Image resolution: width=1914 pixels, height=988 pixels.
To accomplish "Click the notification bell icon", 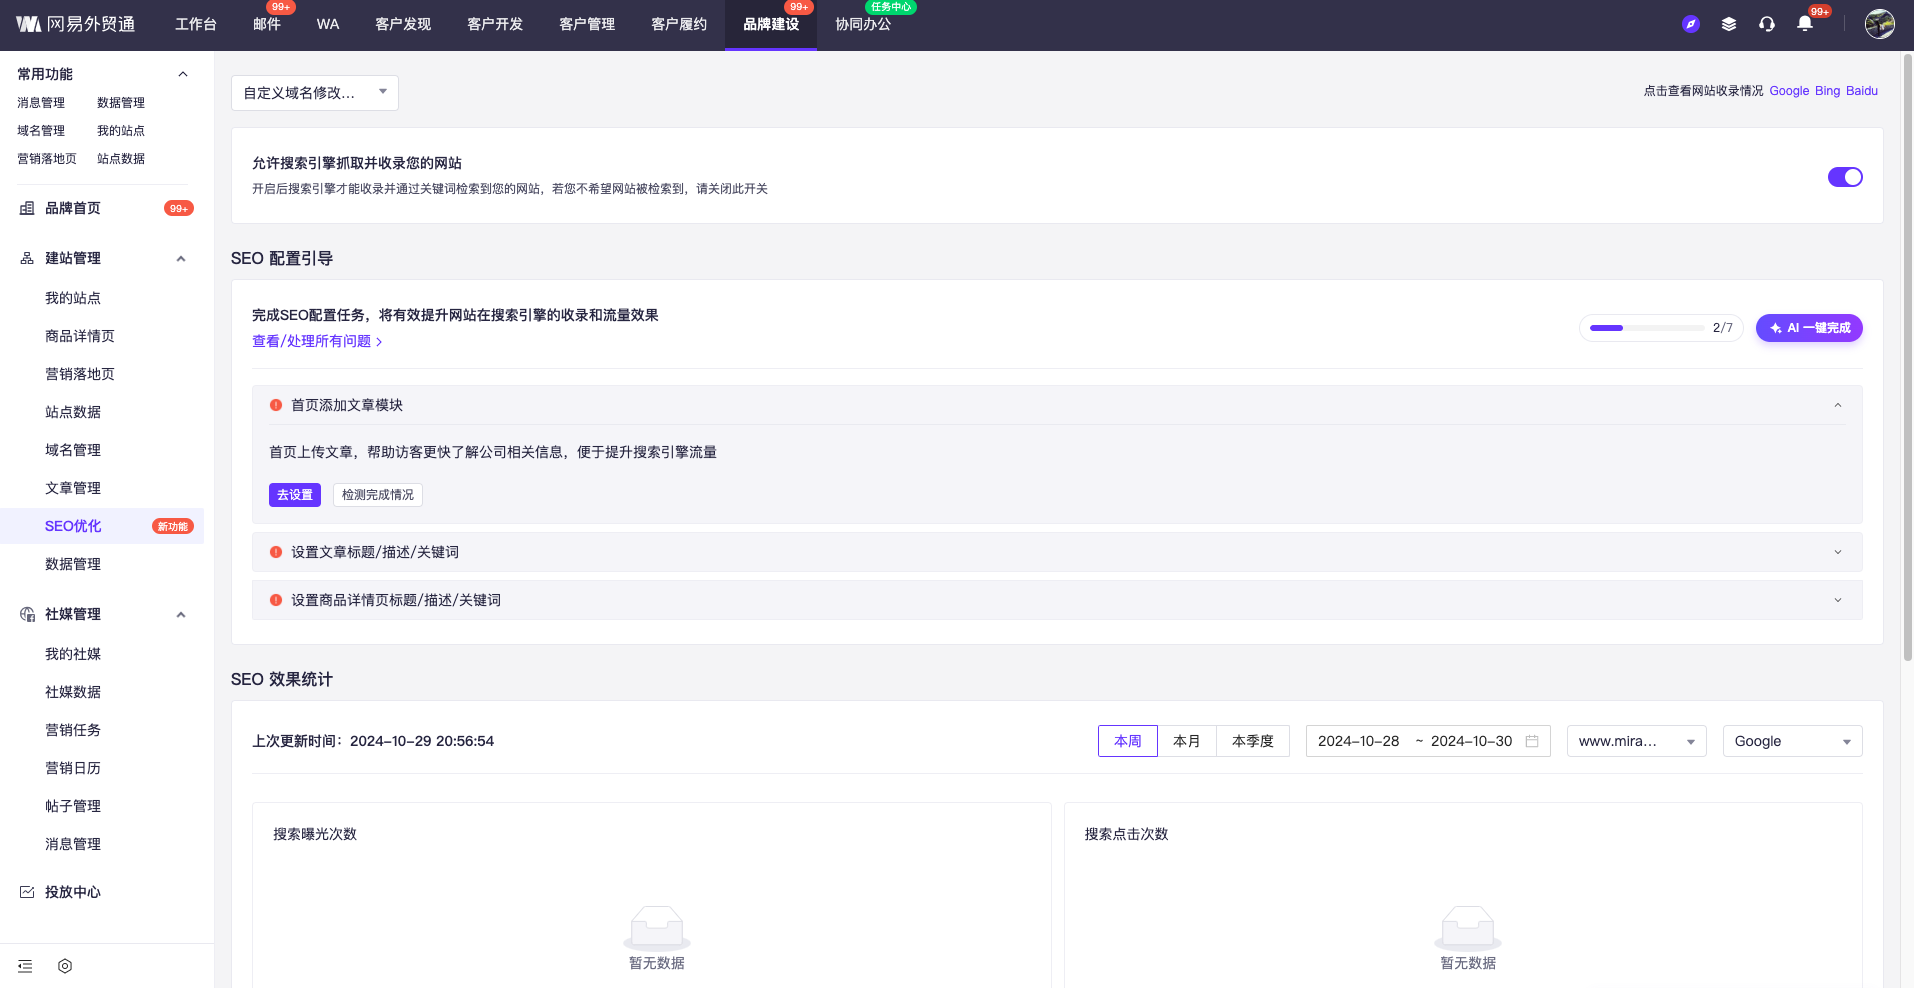I will coord(1805,24).
